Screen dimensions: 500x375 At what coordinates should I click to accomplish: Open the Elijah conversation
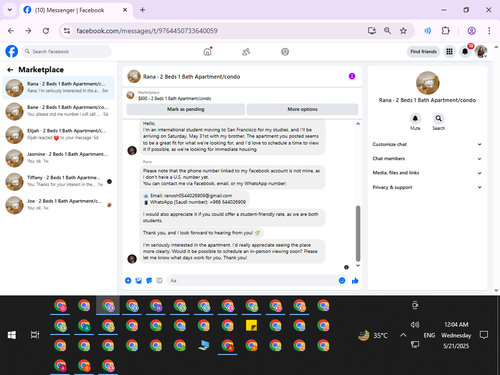(x=59, y=135)
